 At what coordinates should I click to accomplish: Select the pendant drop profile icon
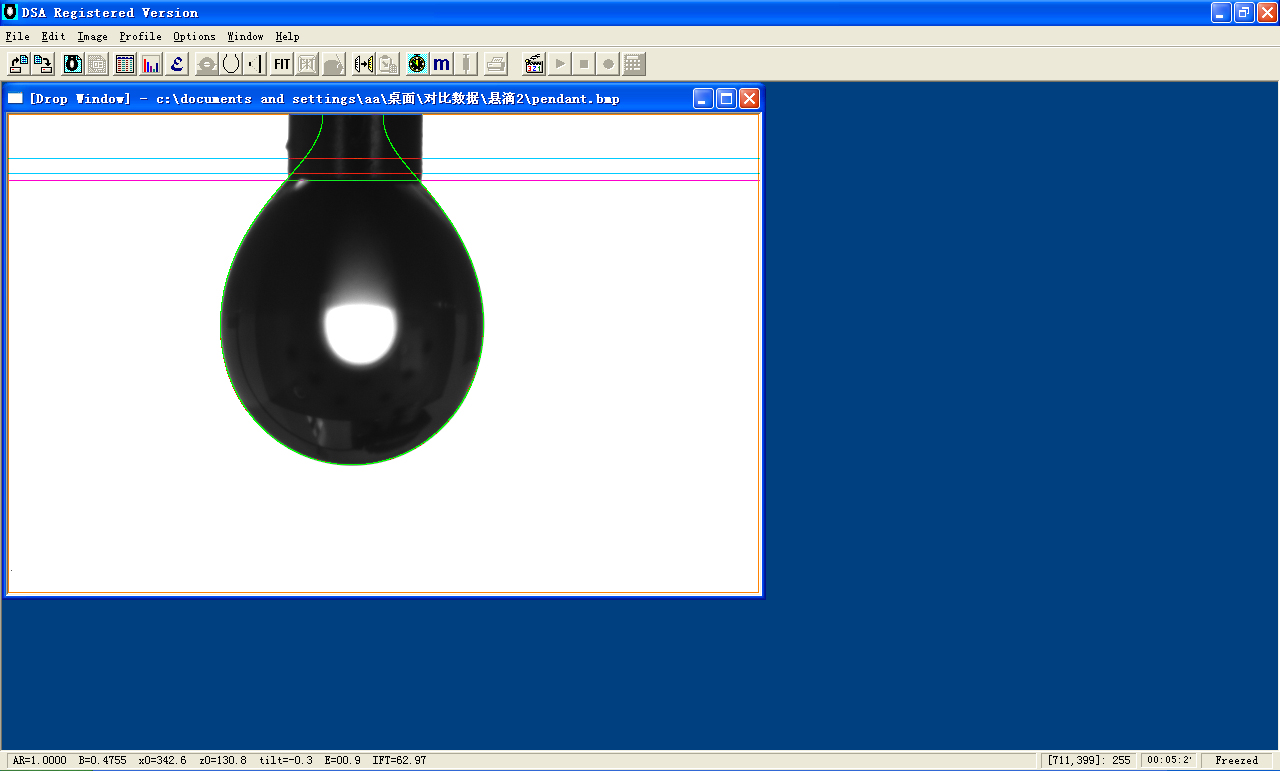231,64
